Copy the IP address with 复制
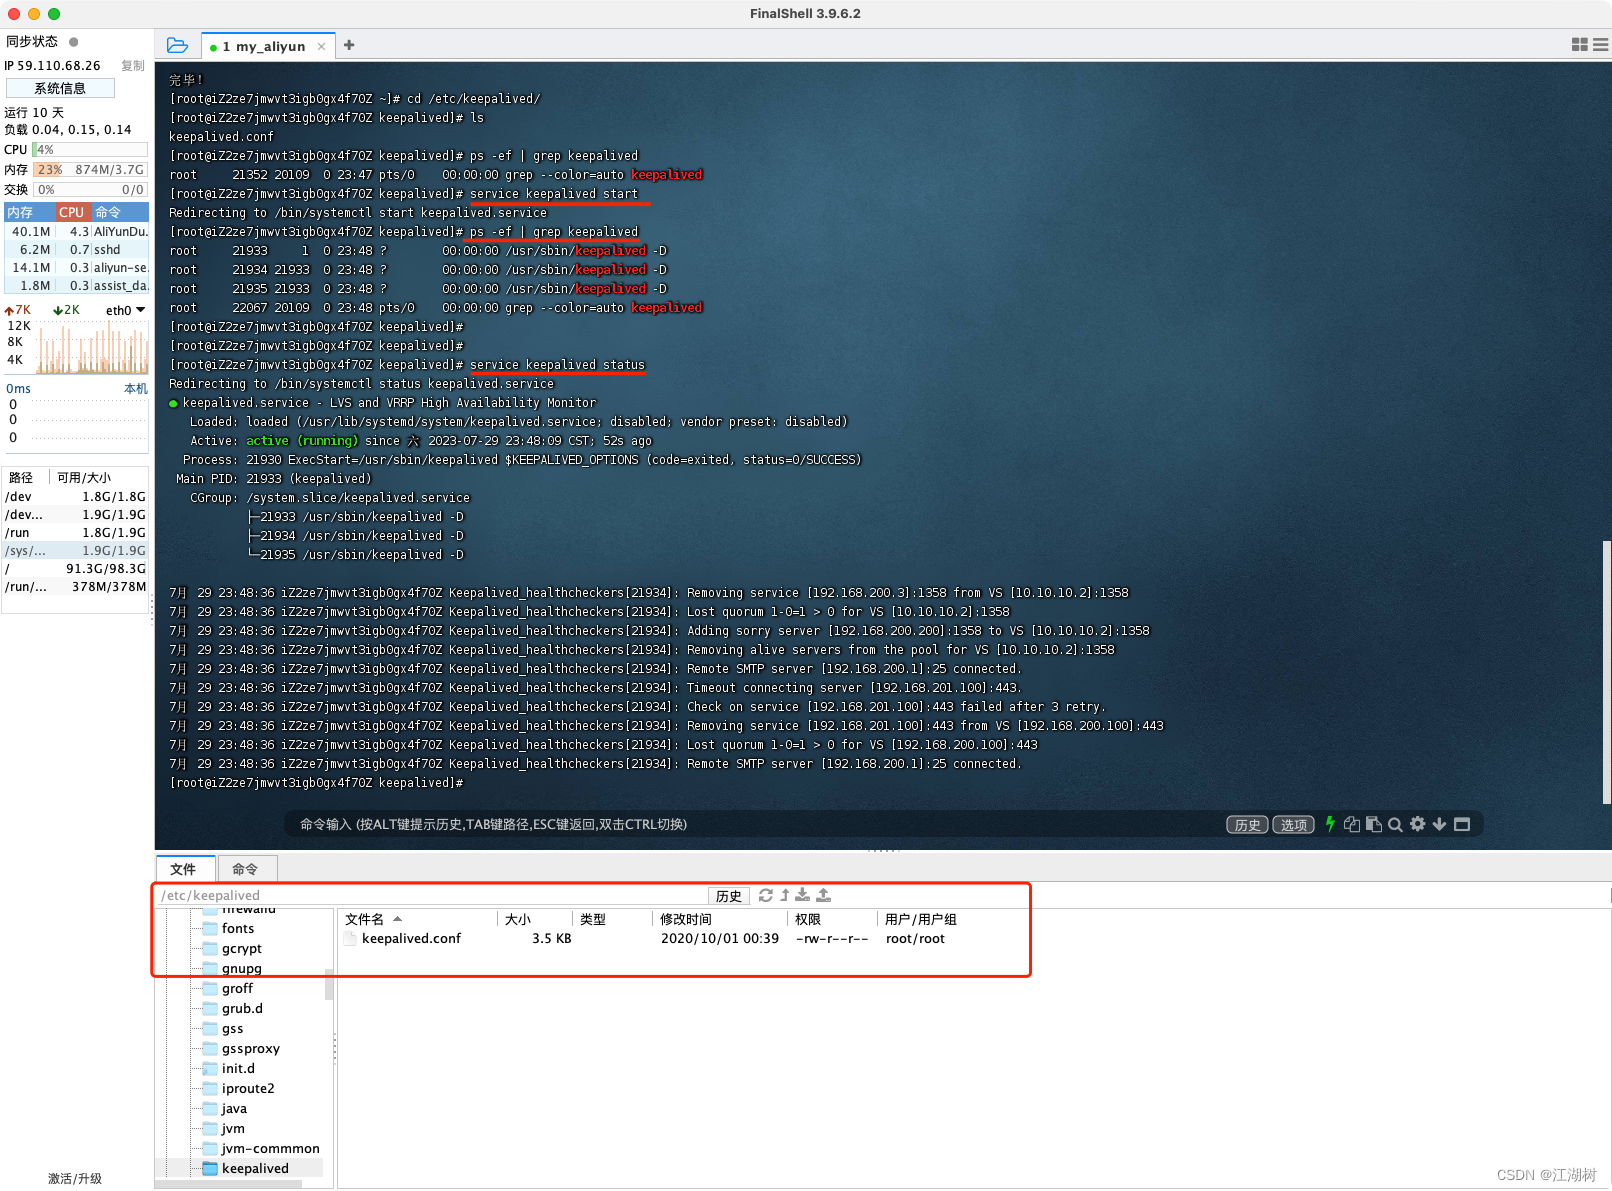This screenshot has height=1191, width=1612. point(133,66)
